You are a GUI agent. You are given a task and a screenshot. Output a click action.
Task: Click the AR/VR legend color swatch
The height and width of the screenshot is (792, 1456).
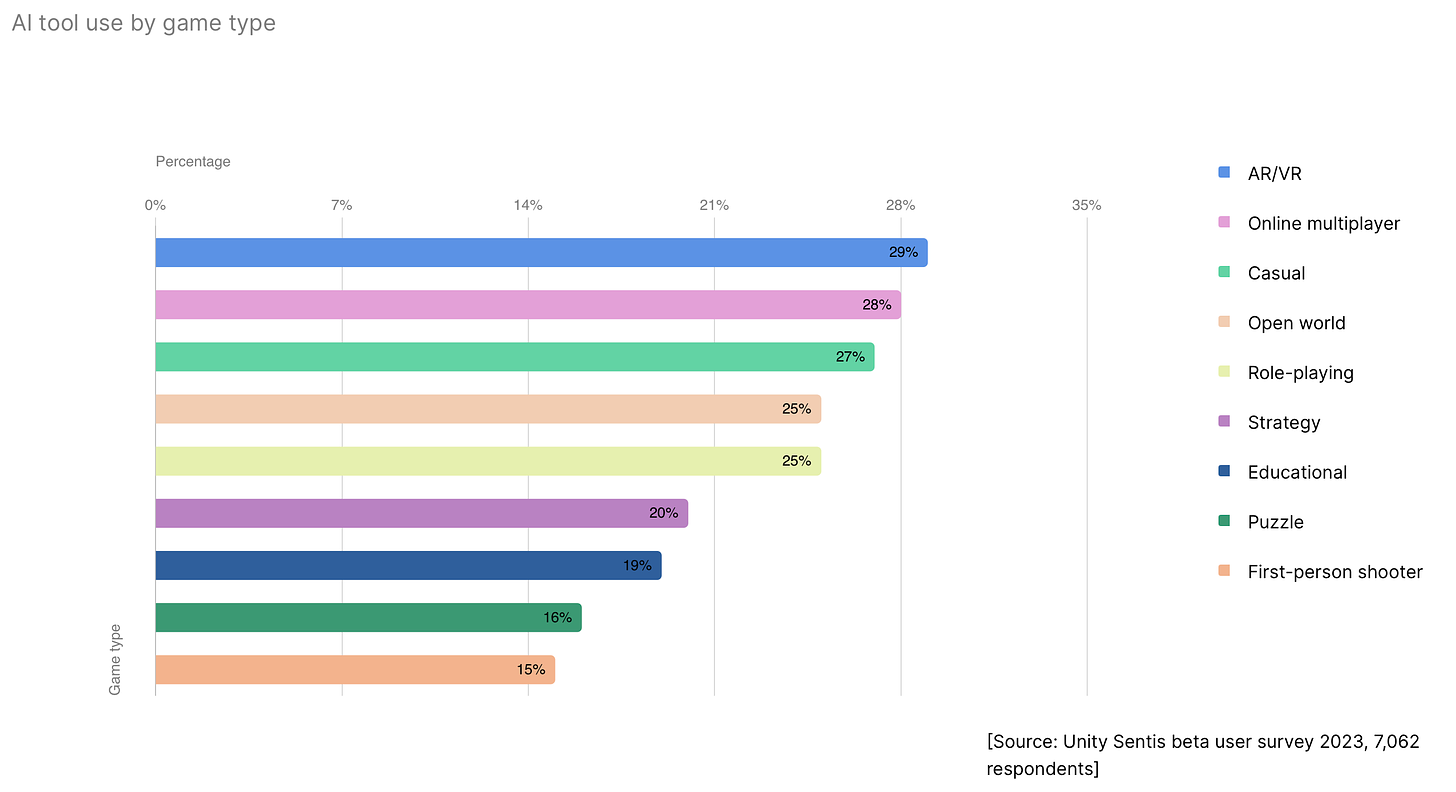[x=1224, y=173]
